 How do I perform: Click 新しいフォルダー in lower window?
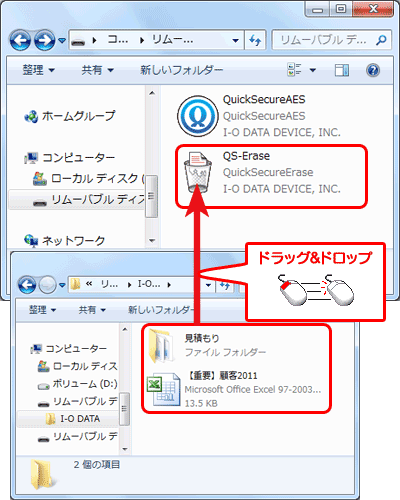coord(161,310)
